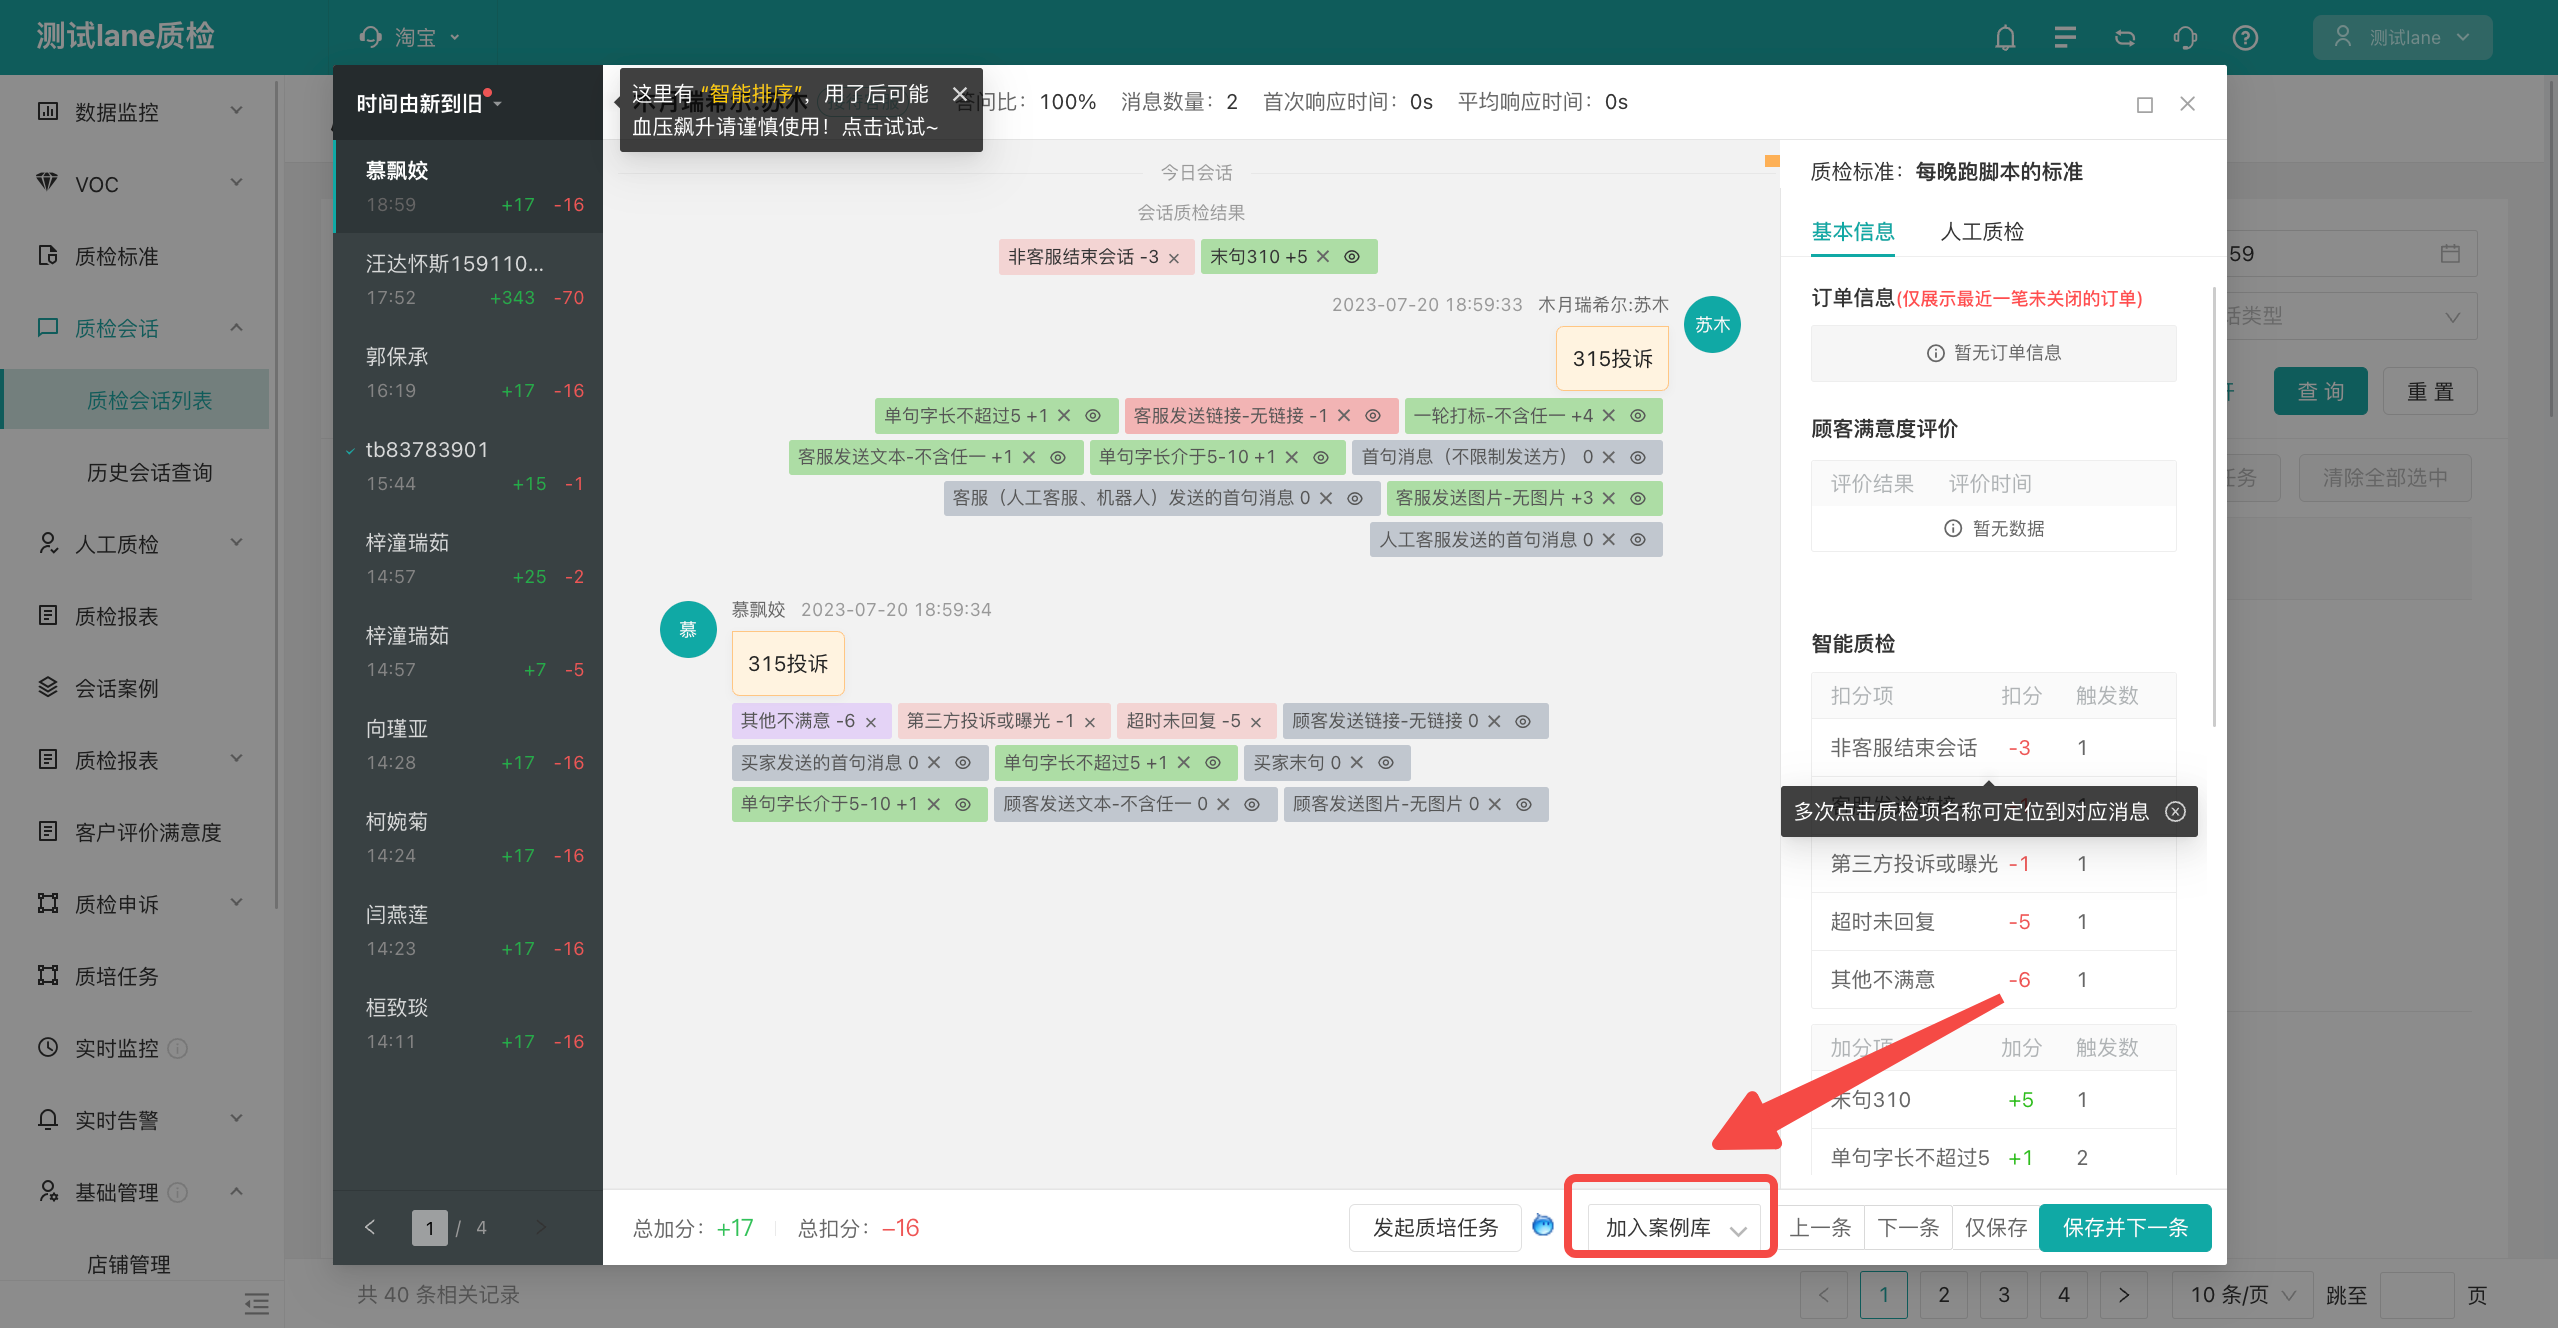This screenshot has width=2558, height=1328.
Task: Switch to the 人工质检 tab
Action: 1982,232
